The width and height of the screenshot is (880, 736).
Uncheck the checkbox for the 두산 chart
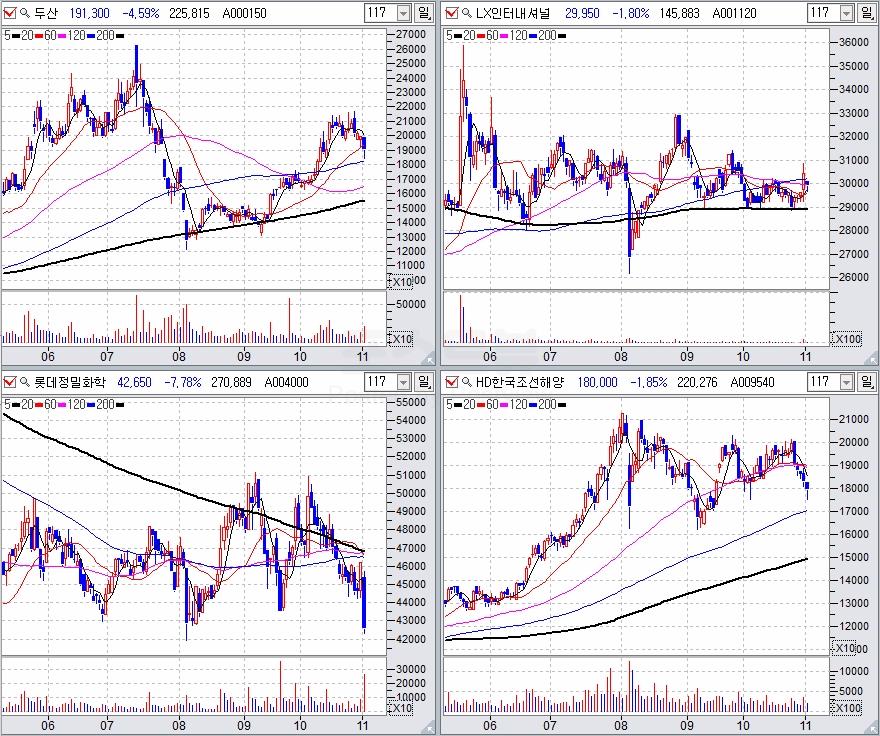pos(10,13)
